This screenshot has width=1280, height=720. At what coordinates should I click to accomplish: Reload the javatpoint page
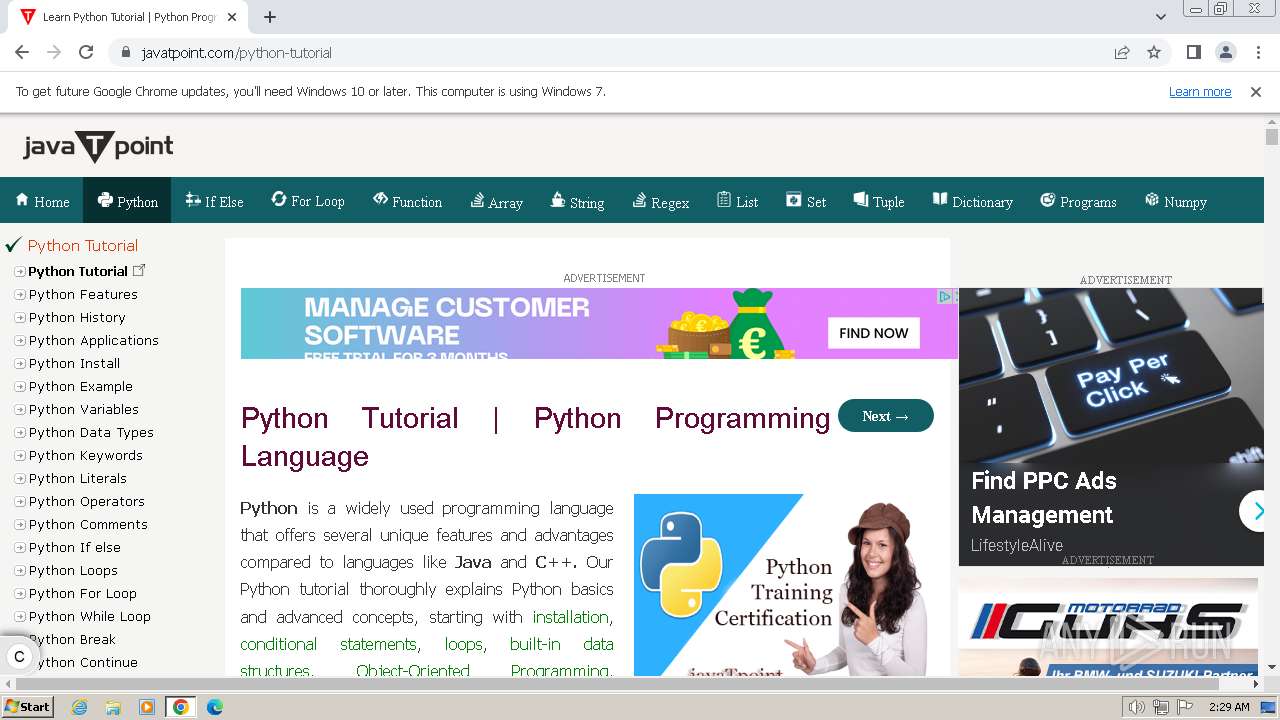86,52
